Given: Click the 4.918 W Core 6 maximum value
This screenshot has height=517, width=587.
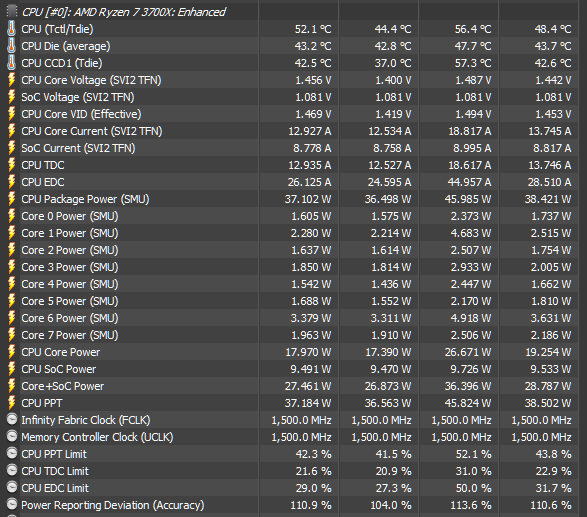Looking at the screenshot, I should pyautogui.click(x=471, y=319).
